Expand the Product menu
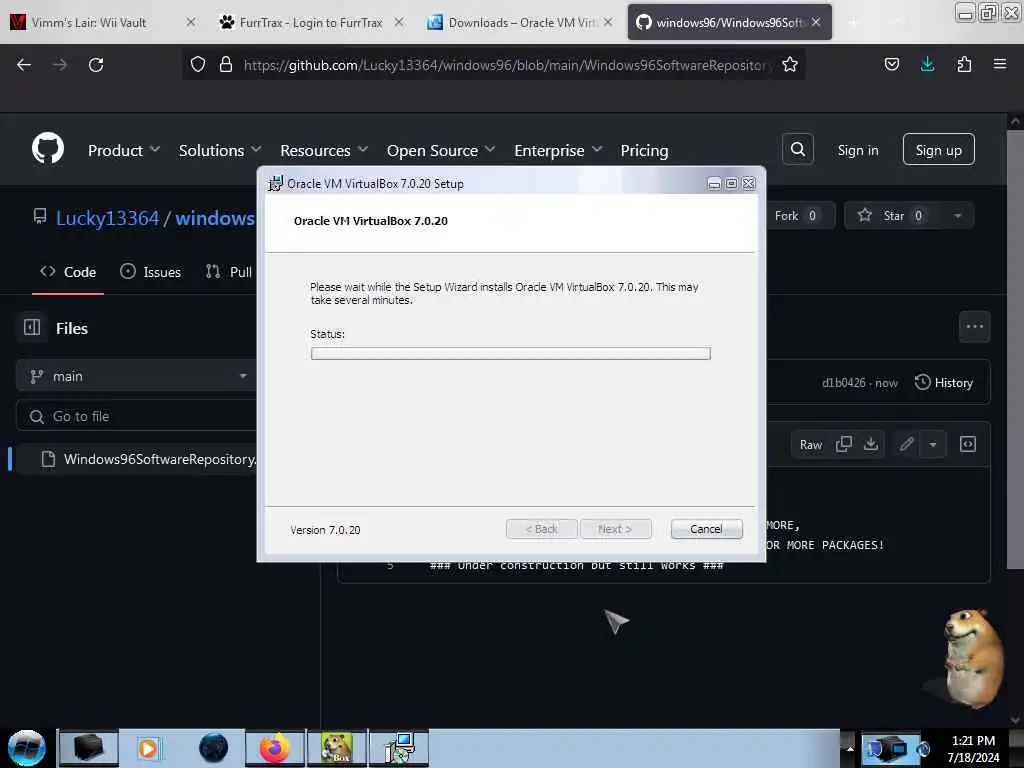Image resolution: width=1024 pixels, height=768 pixels. [x=124, y=150]
